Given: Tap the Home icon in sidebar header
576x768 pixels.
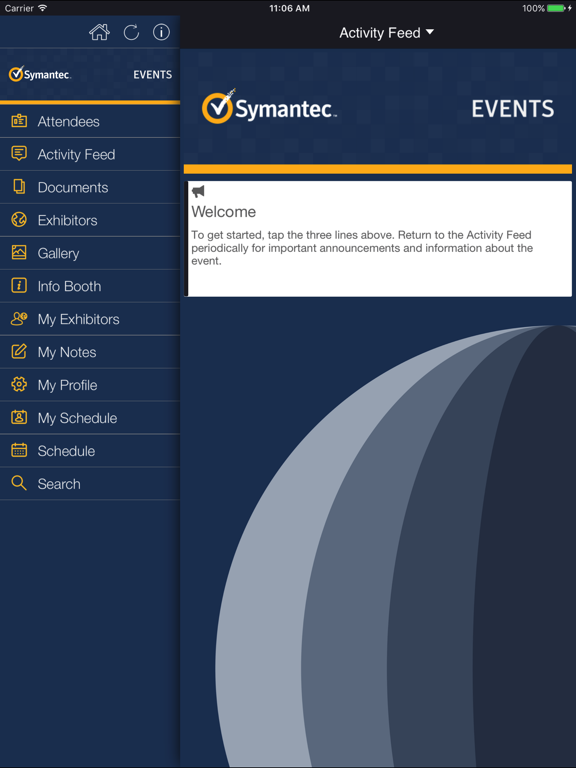Looking at the screenshot, I should pos(99,32).
